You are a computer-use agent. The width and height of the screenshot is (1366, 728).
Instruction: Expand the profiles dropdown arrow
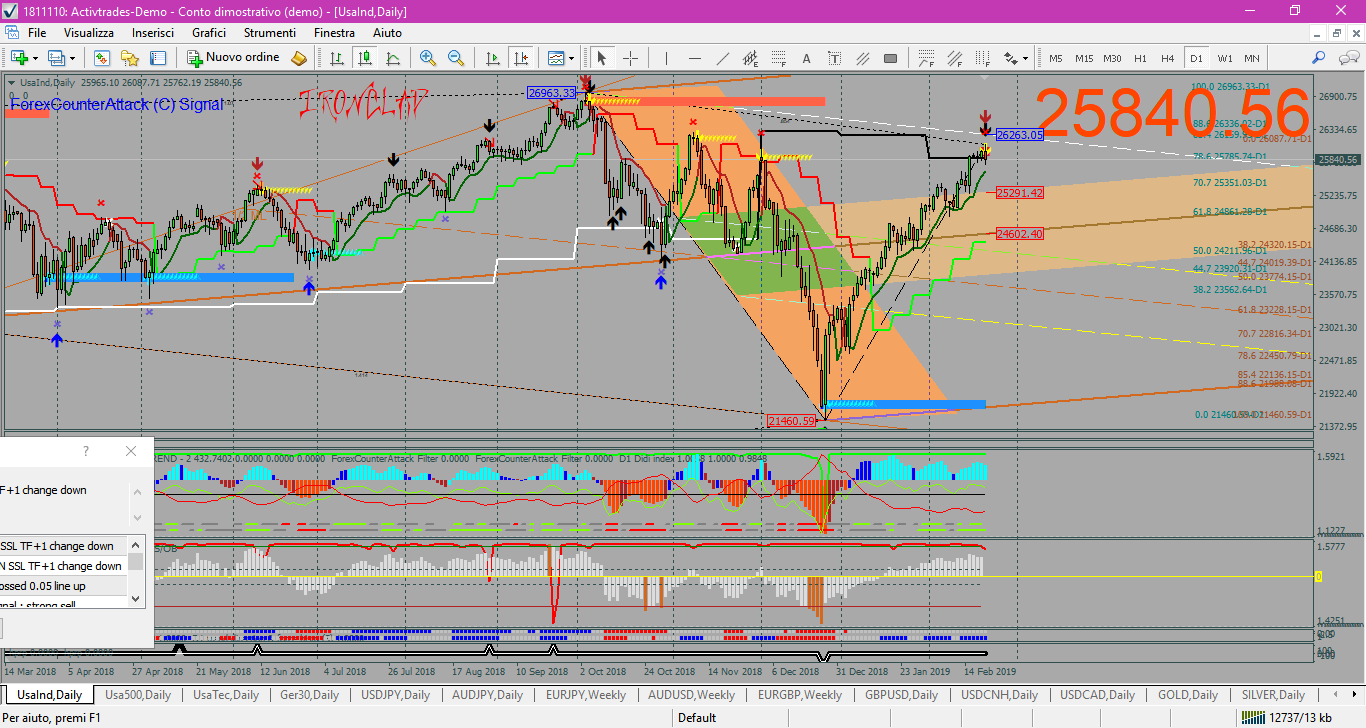click(x=72, y=58)
